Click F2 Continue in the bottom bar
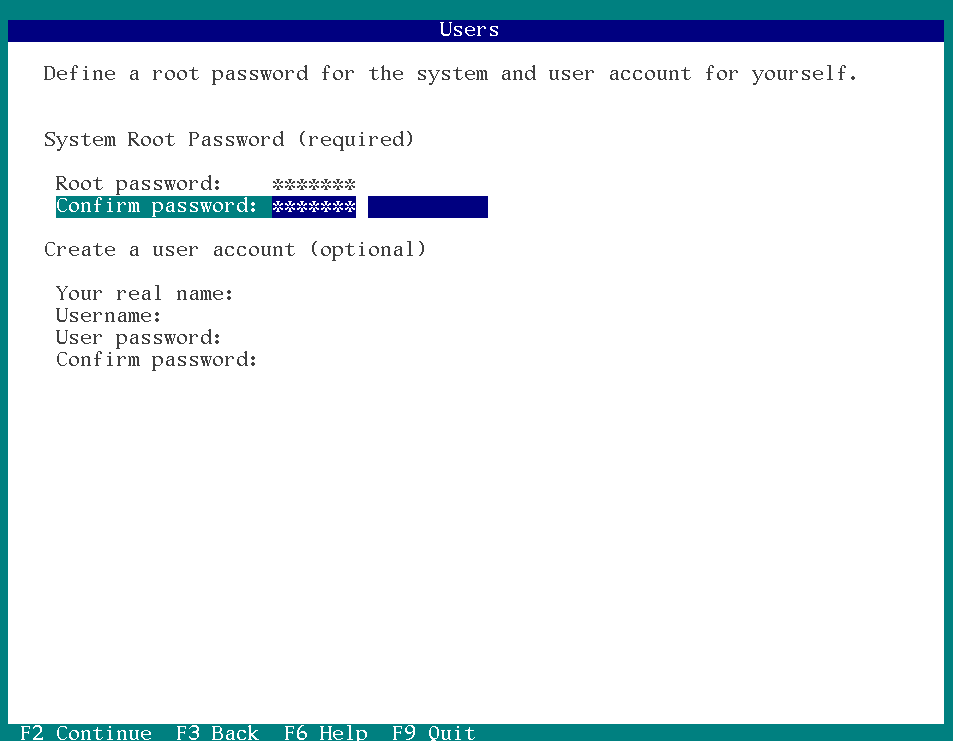The height and width of the screenshot is (741, 953). [x=86, y=732]
